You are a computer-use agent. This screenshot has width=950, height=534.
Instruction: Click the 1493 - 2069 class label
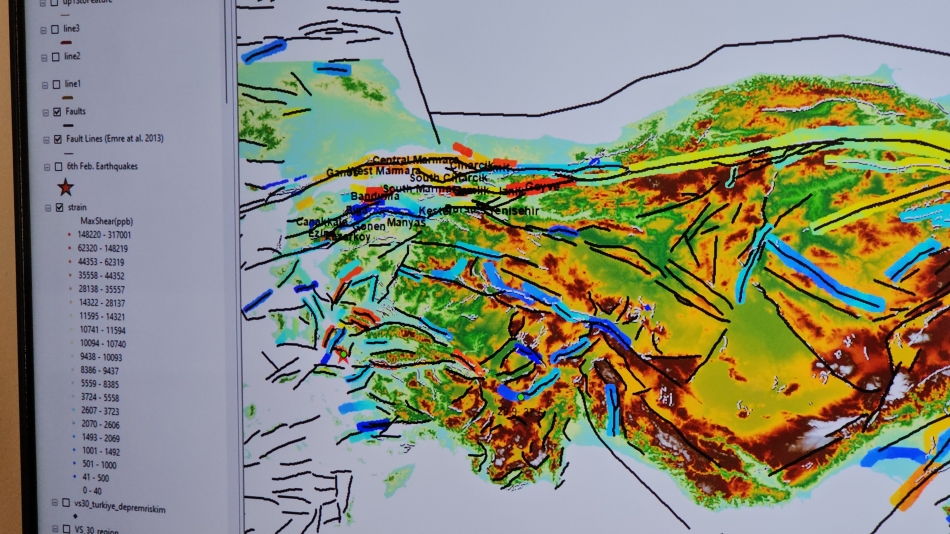coord(101,438)
